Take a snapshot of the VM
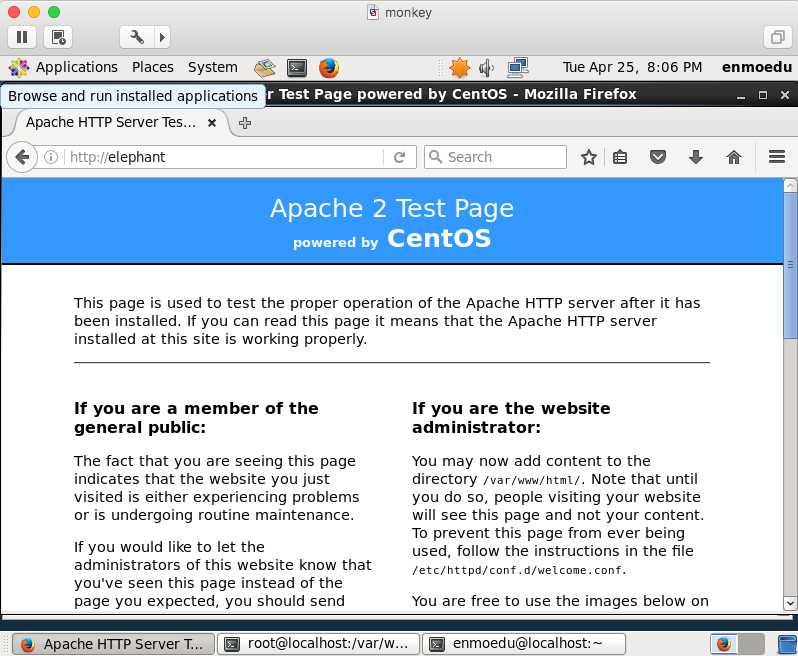 coord(58,37)
